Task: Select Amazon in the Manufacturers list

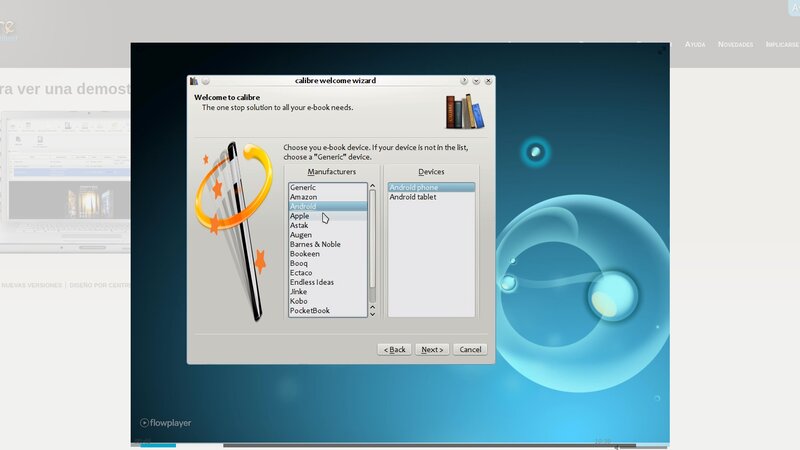Action: [x=328, y=197]
